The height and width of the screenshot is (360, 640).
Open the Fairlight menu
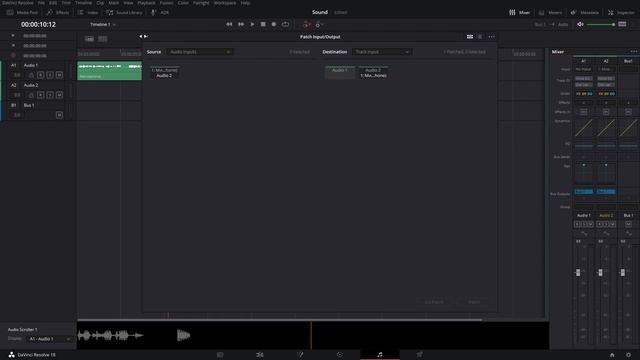[201, 3]
